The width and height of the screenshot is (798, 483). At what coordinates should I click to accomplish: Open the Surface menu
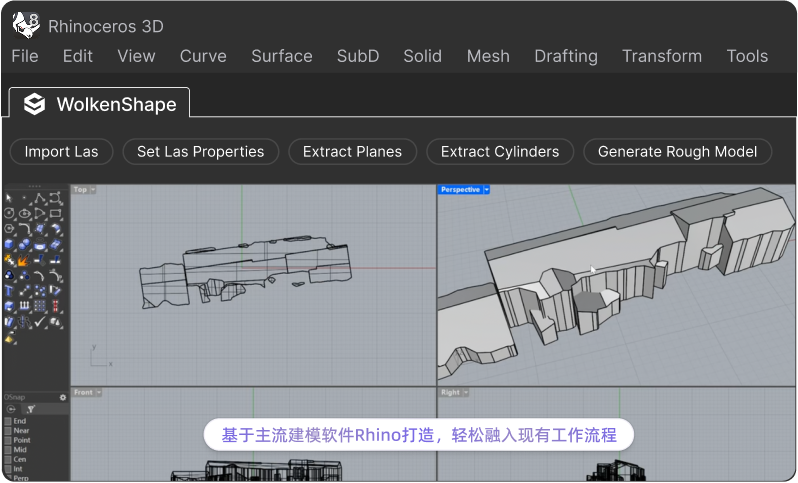(282, 56)
